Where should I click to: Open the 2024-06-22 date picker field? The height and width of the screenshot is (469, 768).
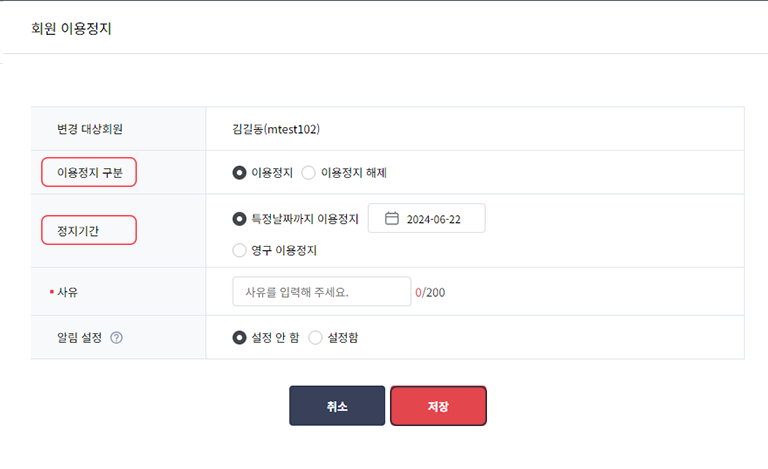point(427,218)
